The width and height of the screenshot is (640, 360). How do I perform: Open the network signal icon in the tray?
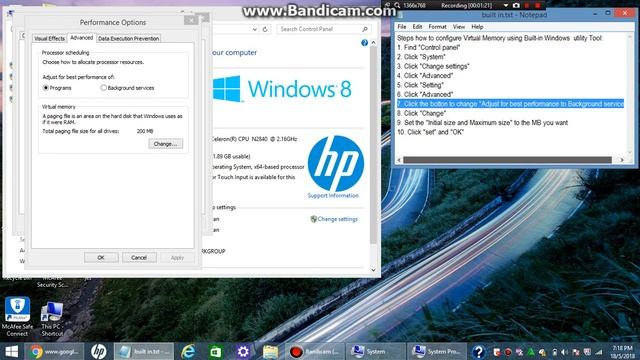599,352
